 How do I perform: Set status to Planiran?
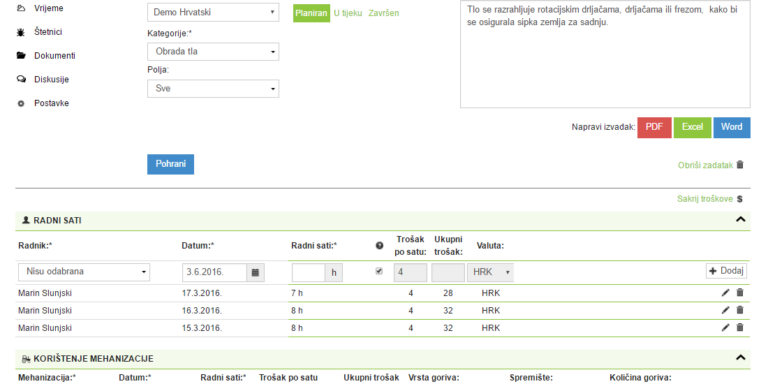click(x=312, y=13)
